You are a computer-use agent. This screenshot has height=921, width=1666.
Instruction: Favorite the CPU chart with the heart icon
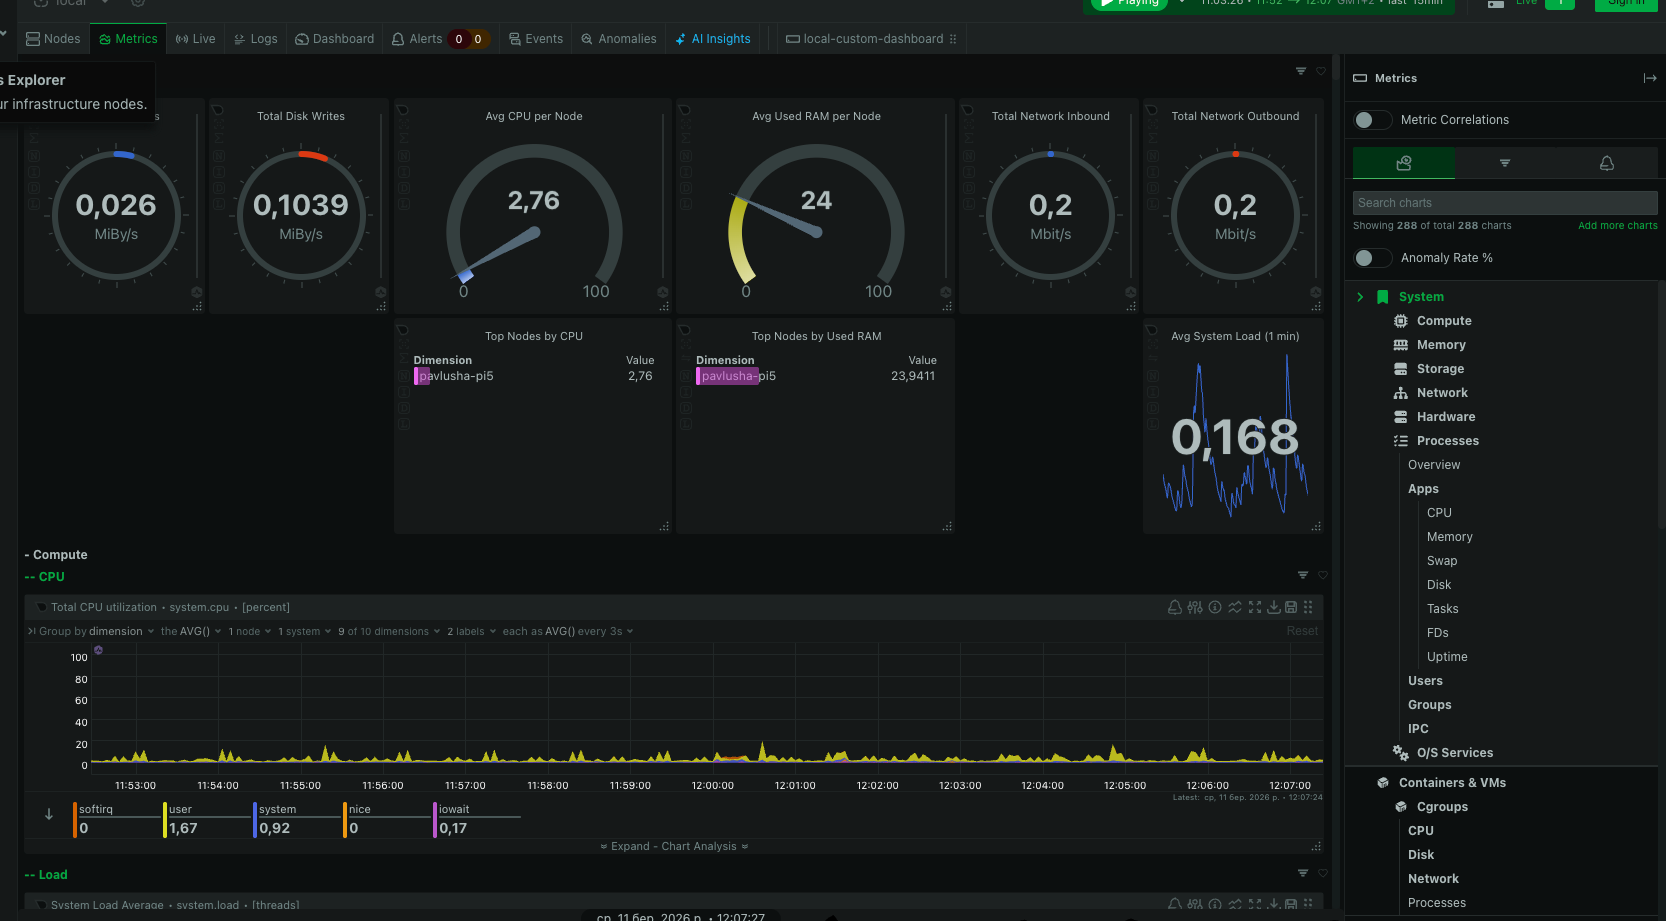1322,575
